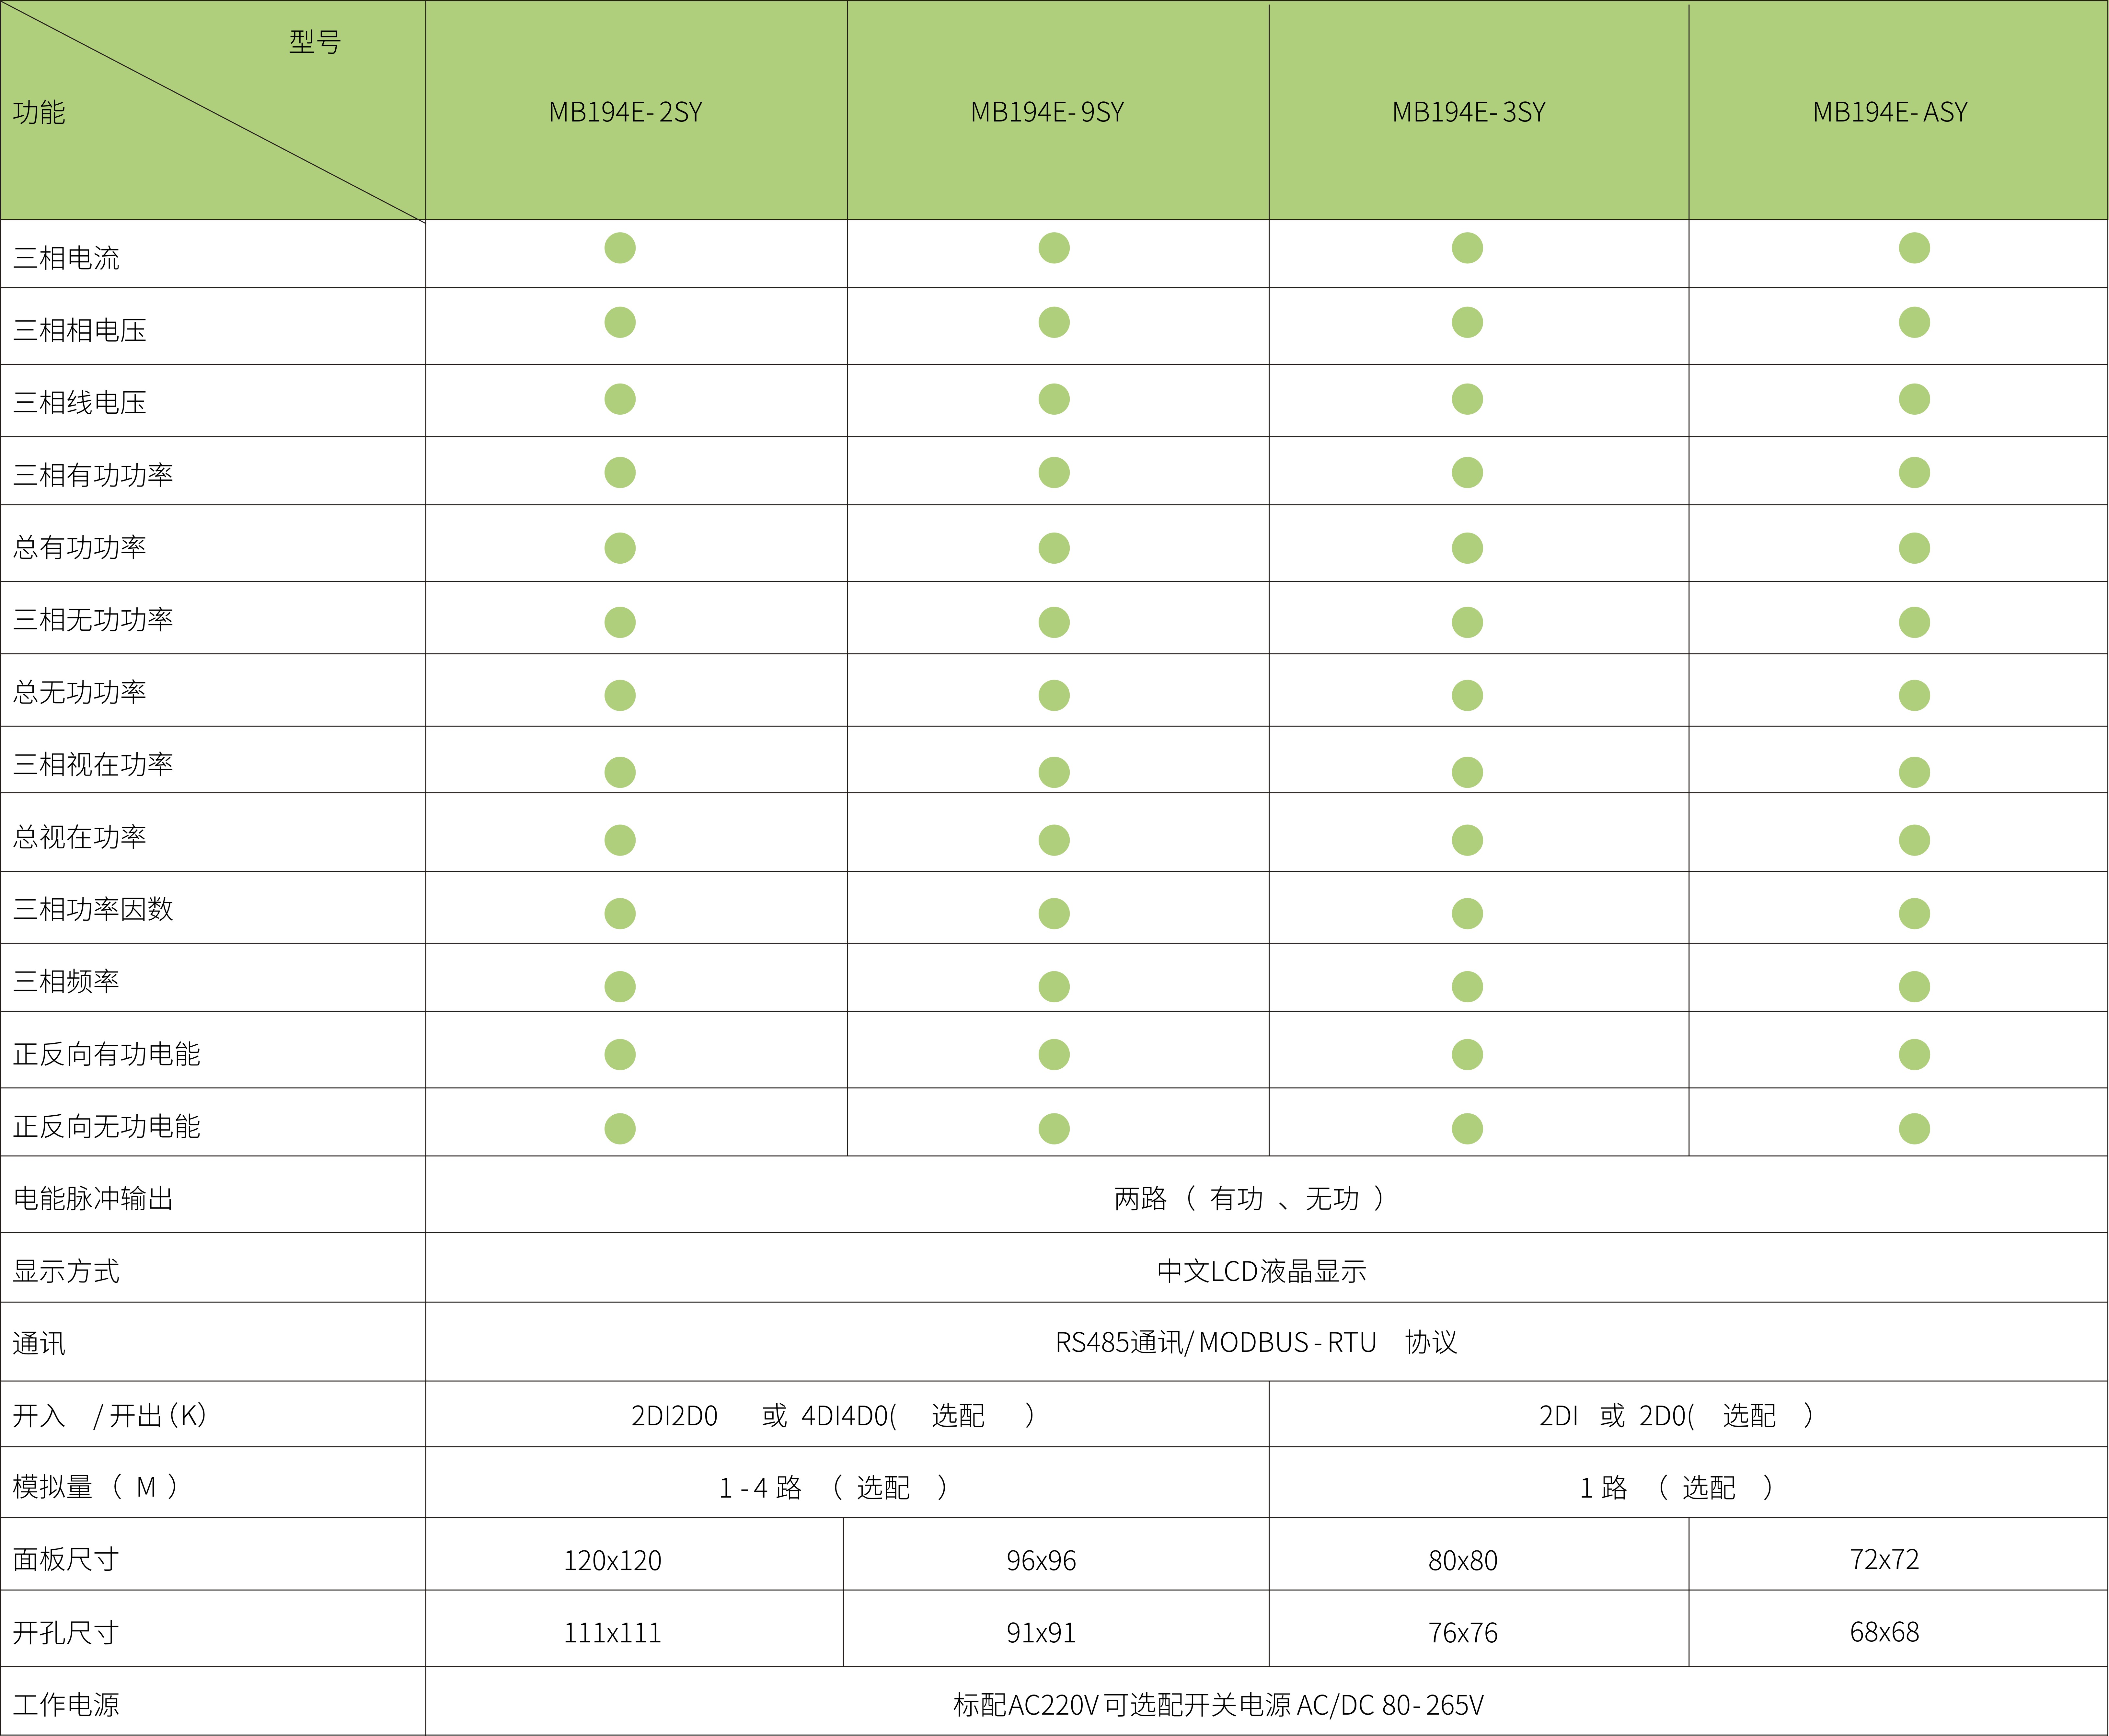Click the 总无功功率 row label
This screenshot has width=2109, height=1736.
coord(80,692)
